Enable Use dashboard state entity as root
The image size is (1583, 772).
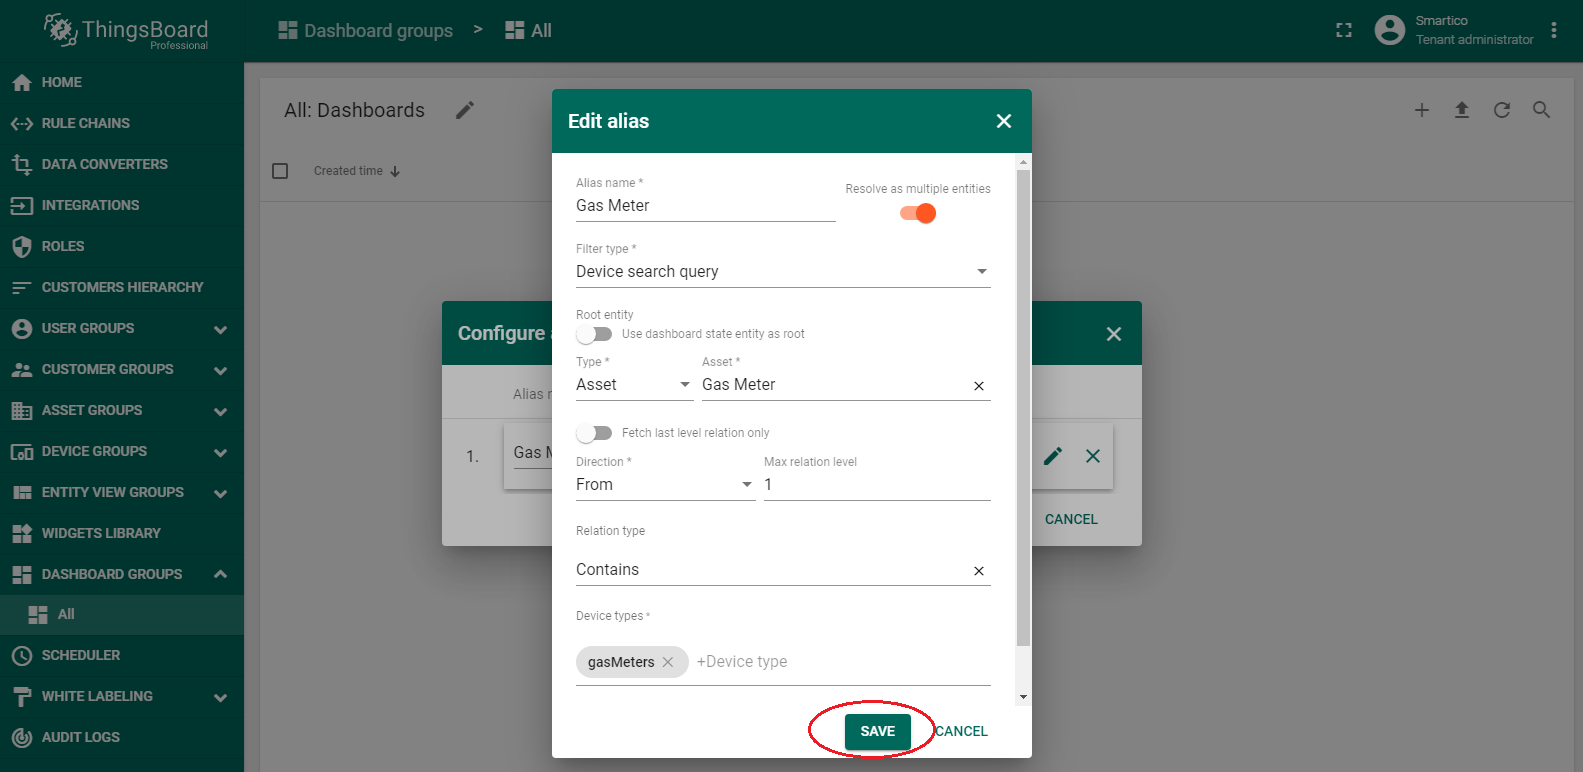(x=594, y=334)
